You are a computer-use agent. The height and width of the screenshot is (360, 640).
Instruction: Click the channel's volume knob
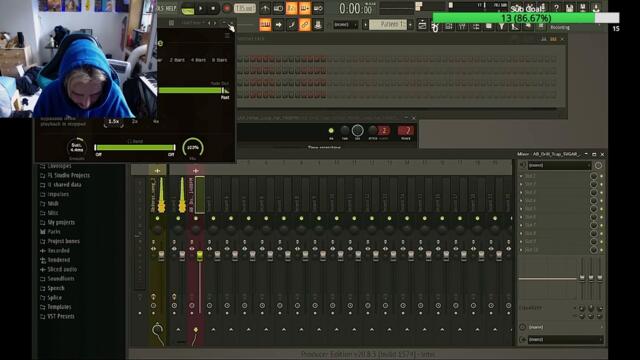click(358, 130)
